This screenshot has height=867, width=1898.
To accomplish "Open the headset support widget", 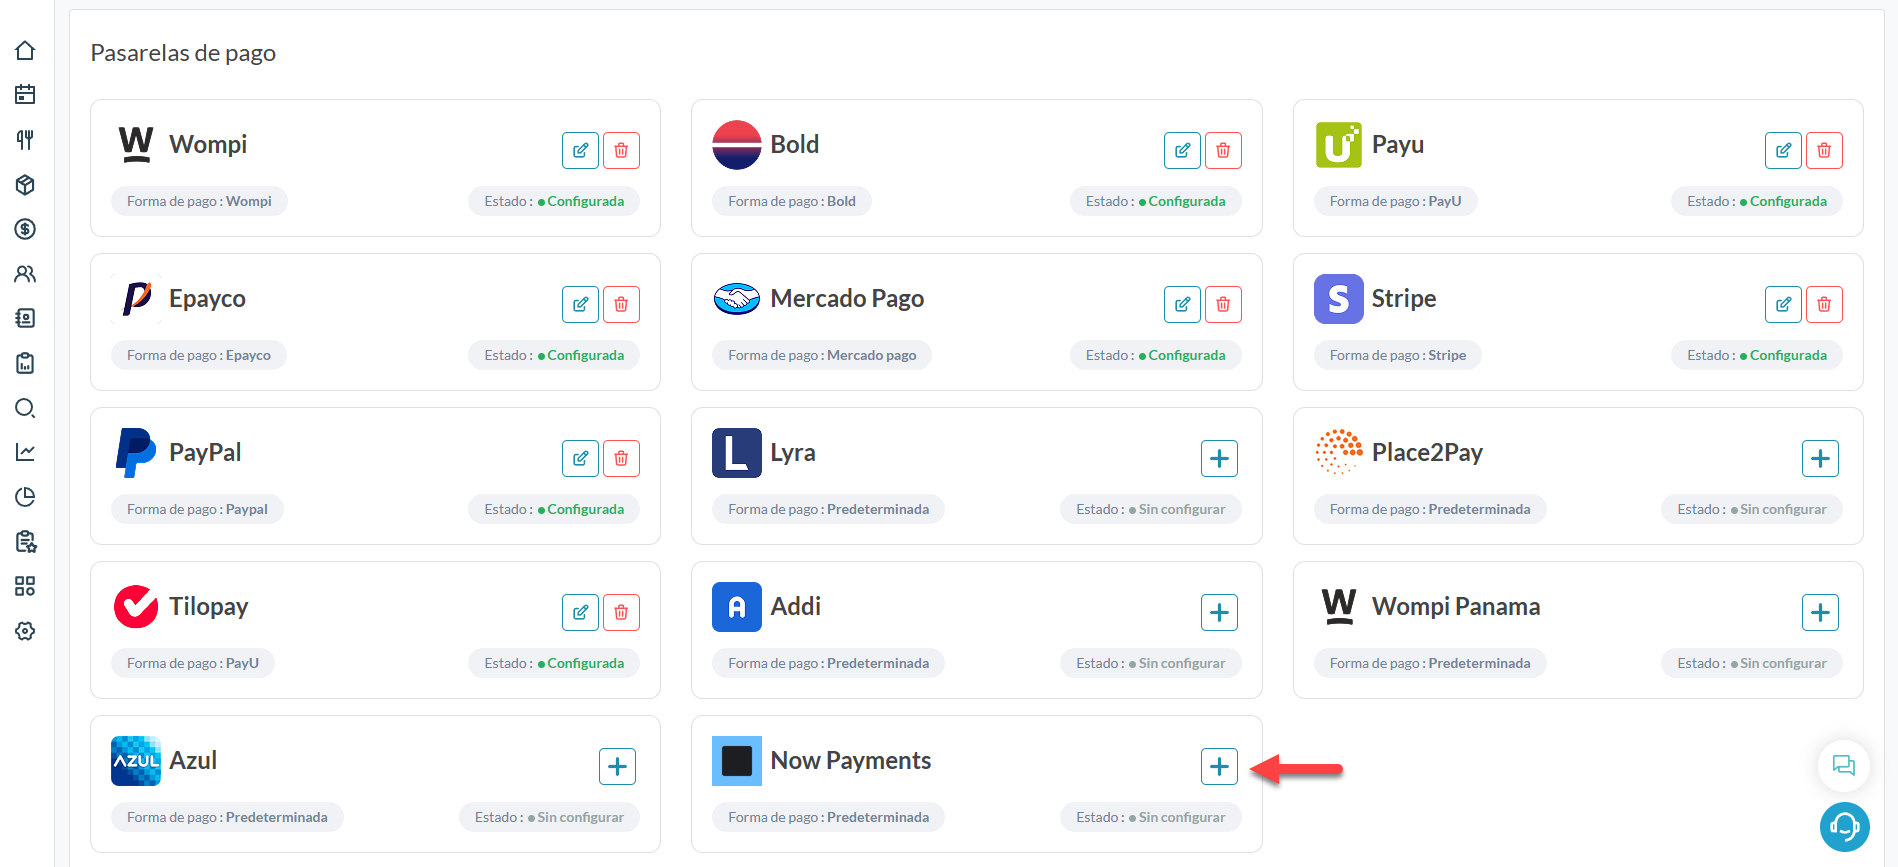I will click(1844, 826).
